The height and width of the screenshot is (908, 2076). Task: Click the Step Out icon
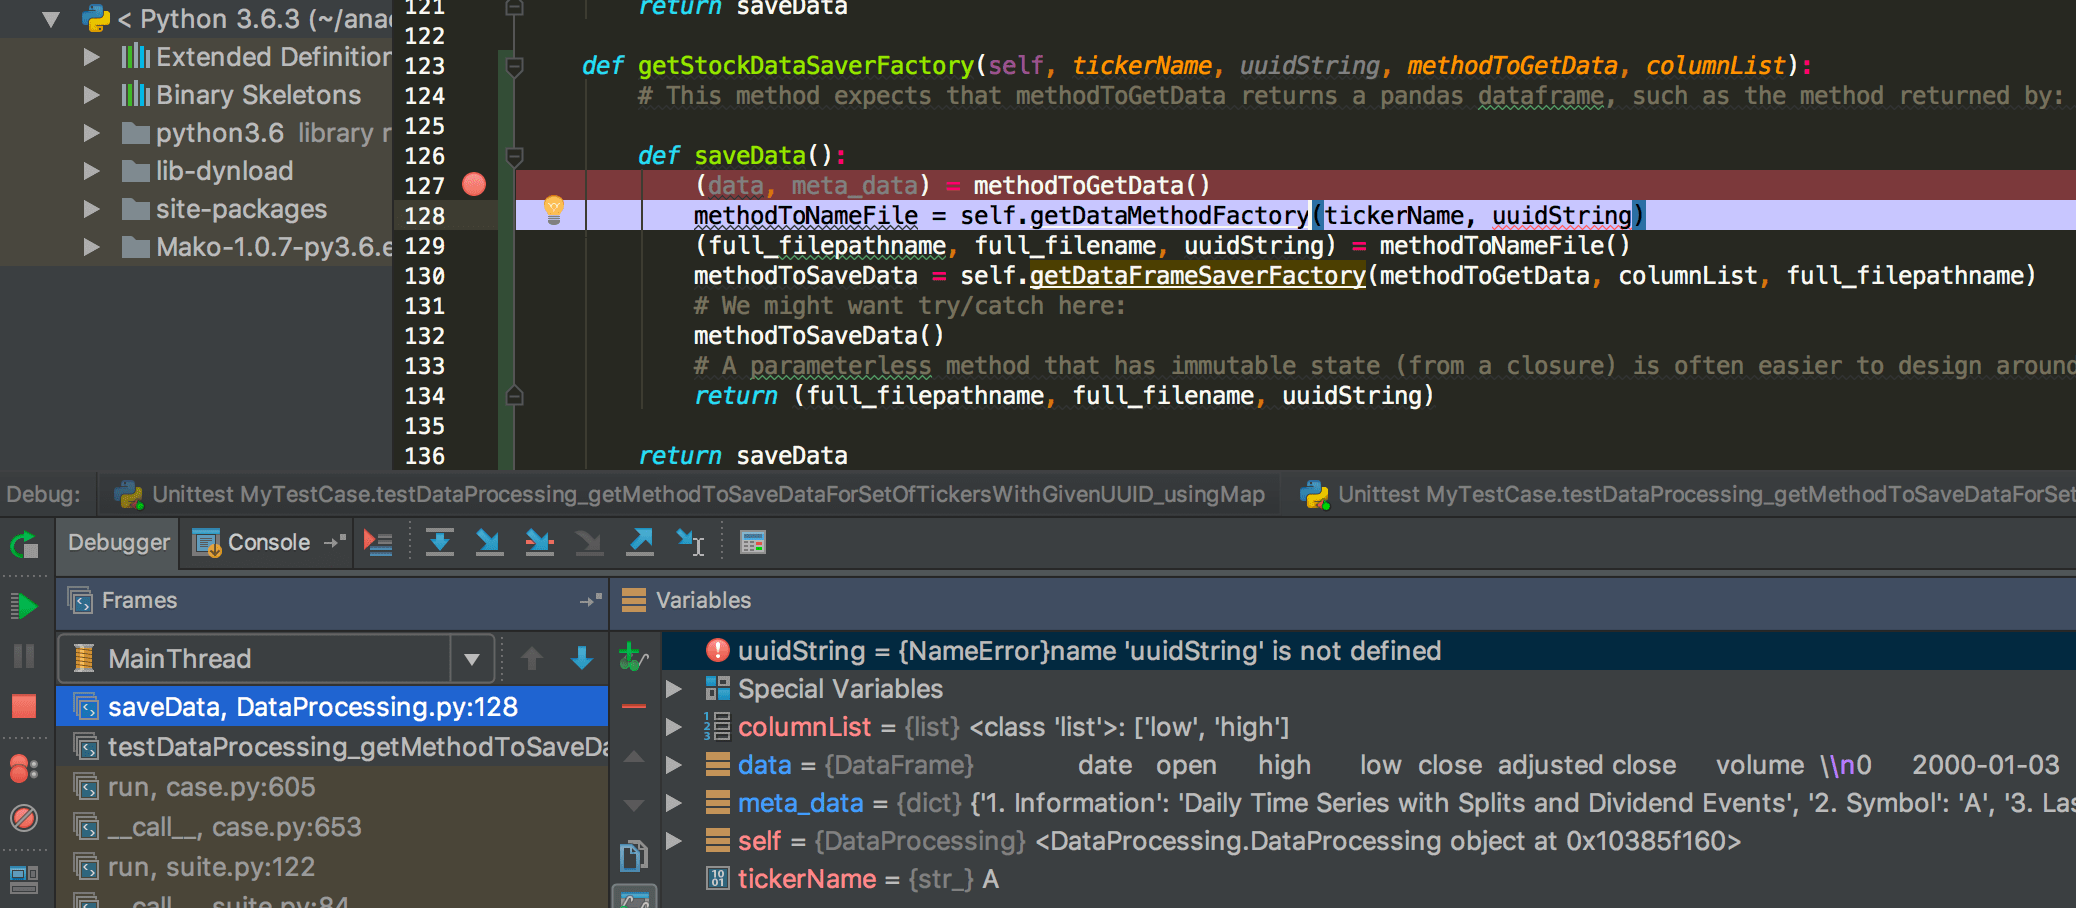[x=640, y=542]
